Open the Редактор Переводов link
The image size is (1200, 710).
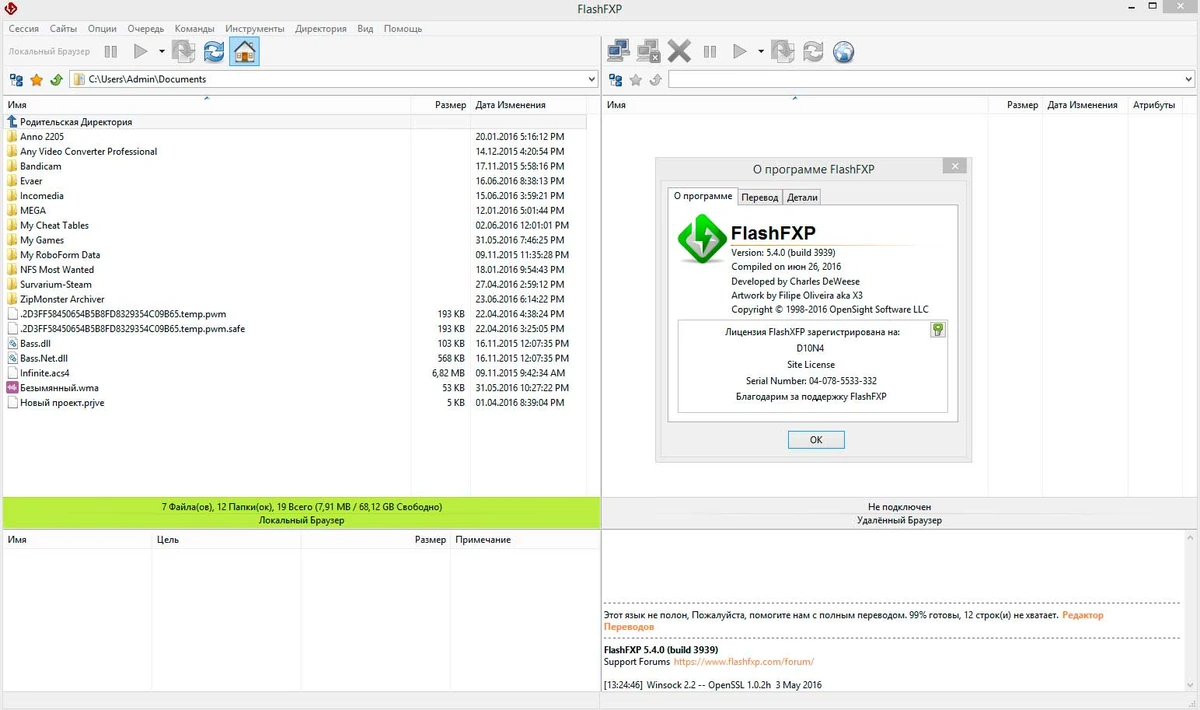point(853,621)
